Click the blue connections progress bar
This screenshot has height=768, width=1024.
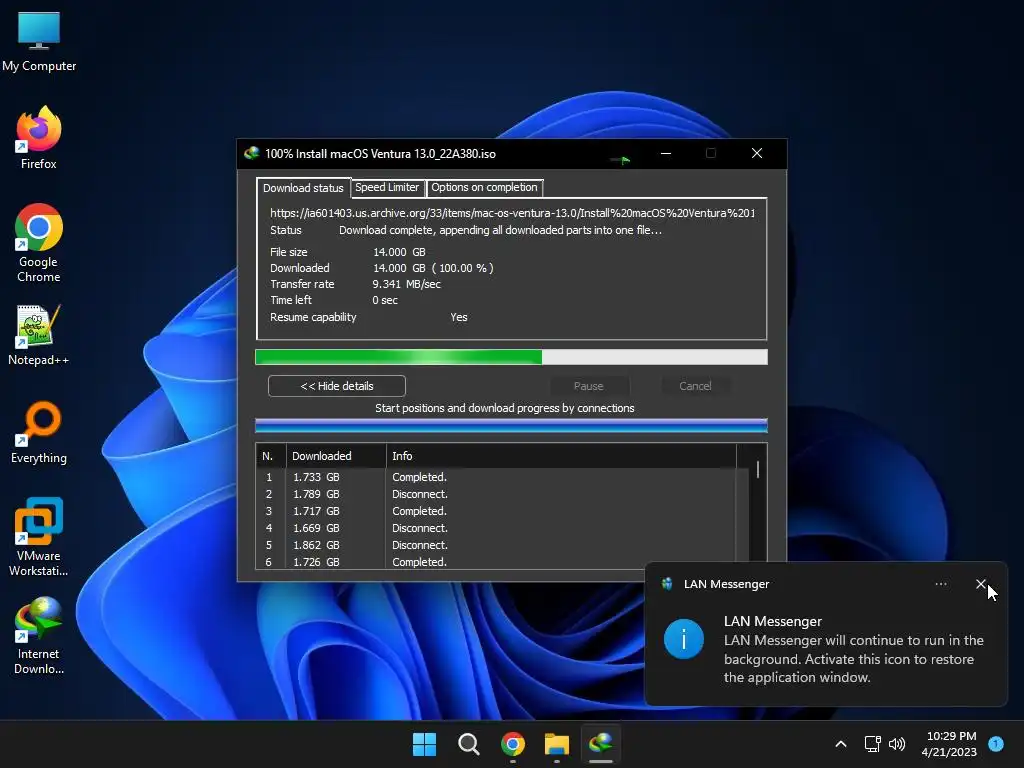tap(511, 426)
